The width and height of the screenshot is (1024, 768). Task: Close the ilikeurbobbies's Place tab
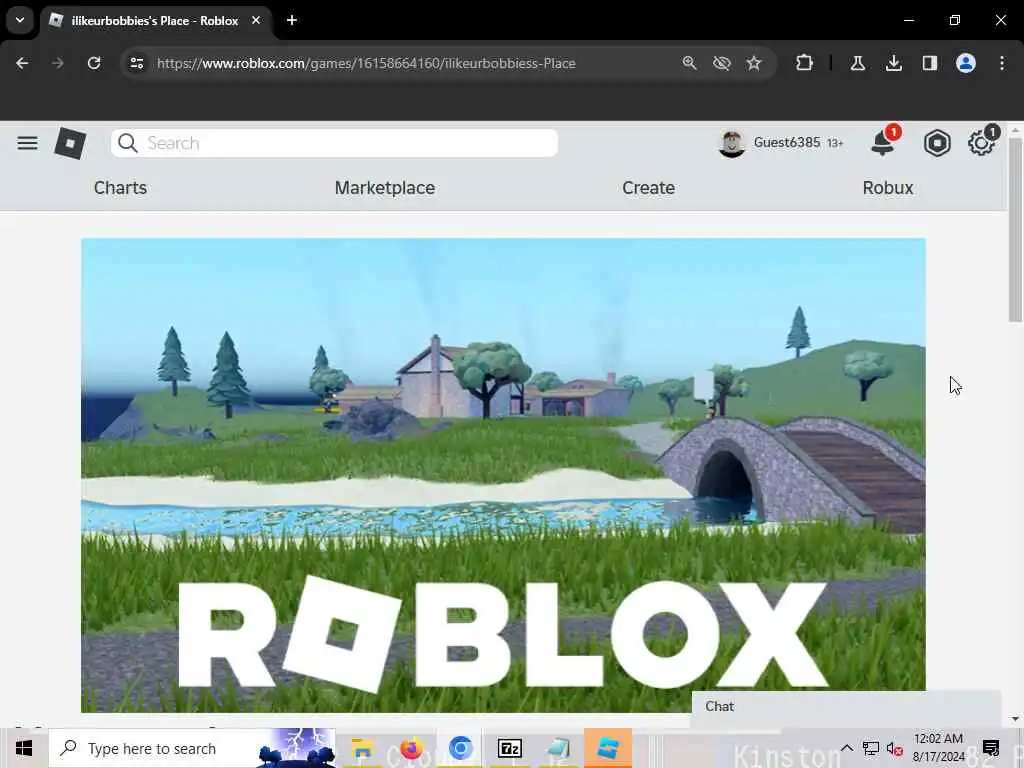tap(256, 20)
